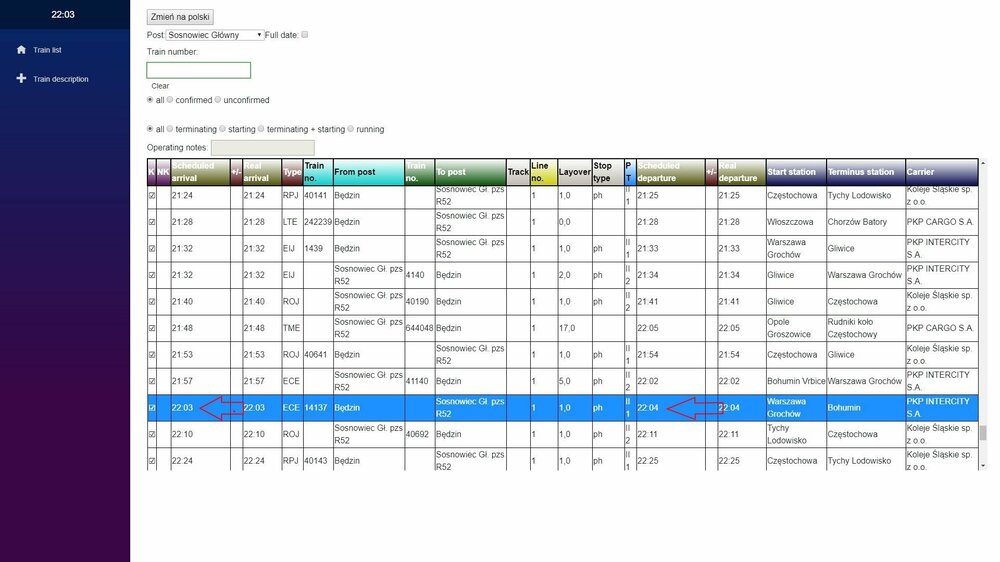The width and height of the screenshot is (1000, 562).
Task: Click inside the Train number input field
Action: (x=198, y=70)
